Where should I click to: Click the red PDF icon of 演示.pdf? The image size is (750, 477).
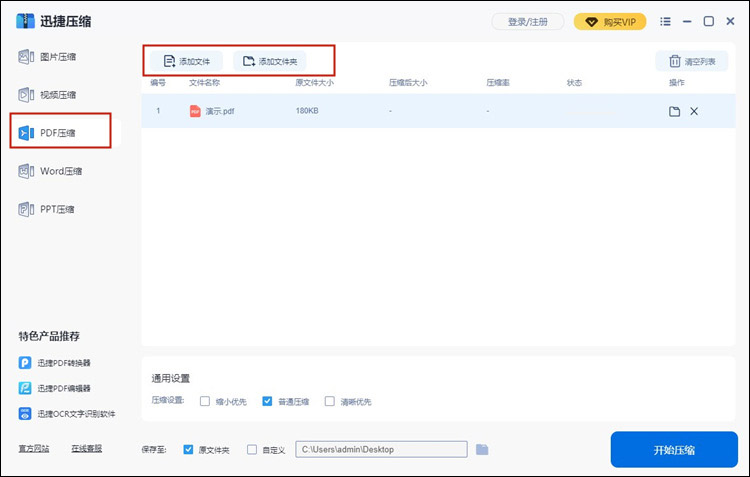(195, 111)
